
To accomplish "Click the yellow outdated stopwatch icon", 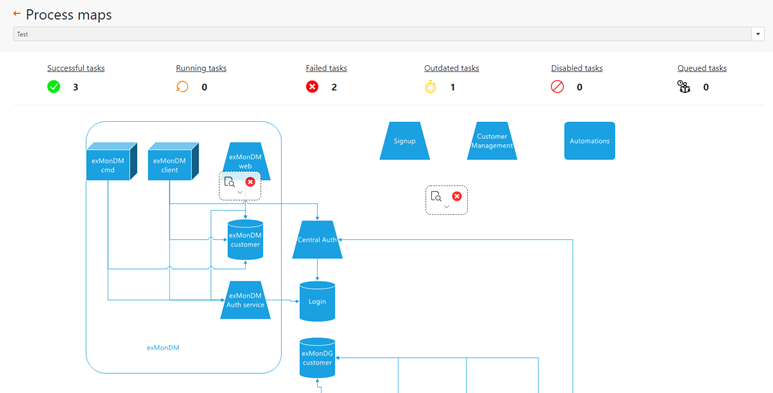I will [x=430, y=87].
